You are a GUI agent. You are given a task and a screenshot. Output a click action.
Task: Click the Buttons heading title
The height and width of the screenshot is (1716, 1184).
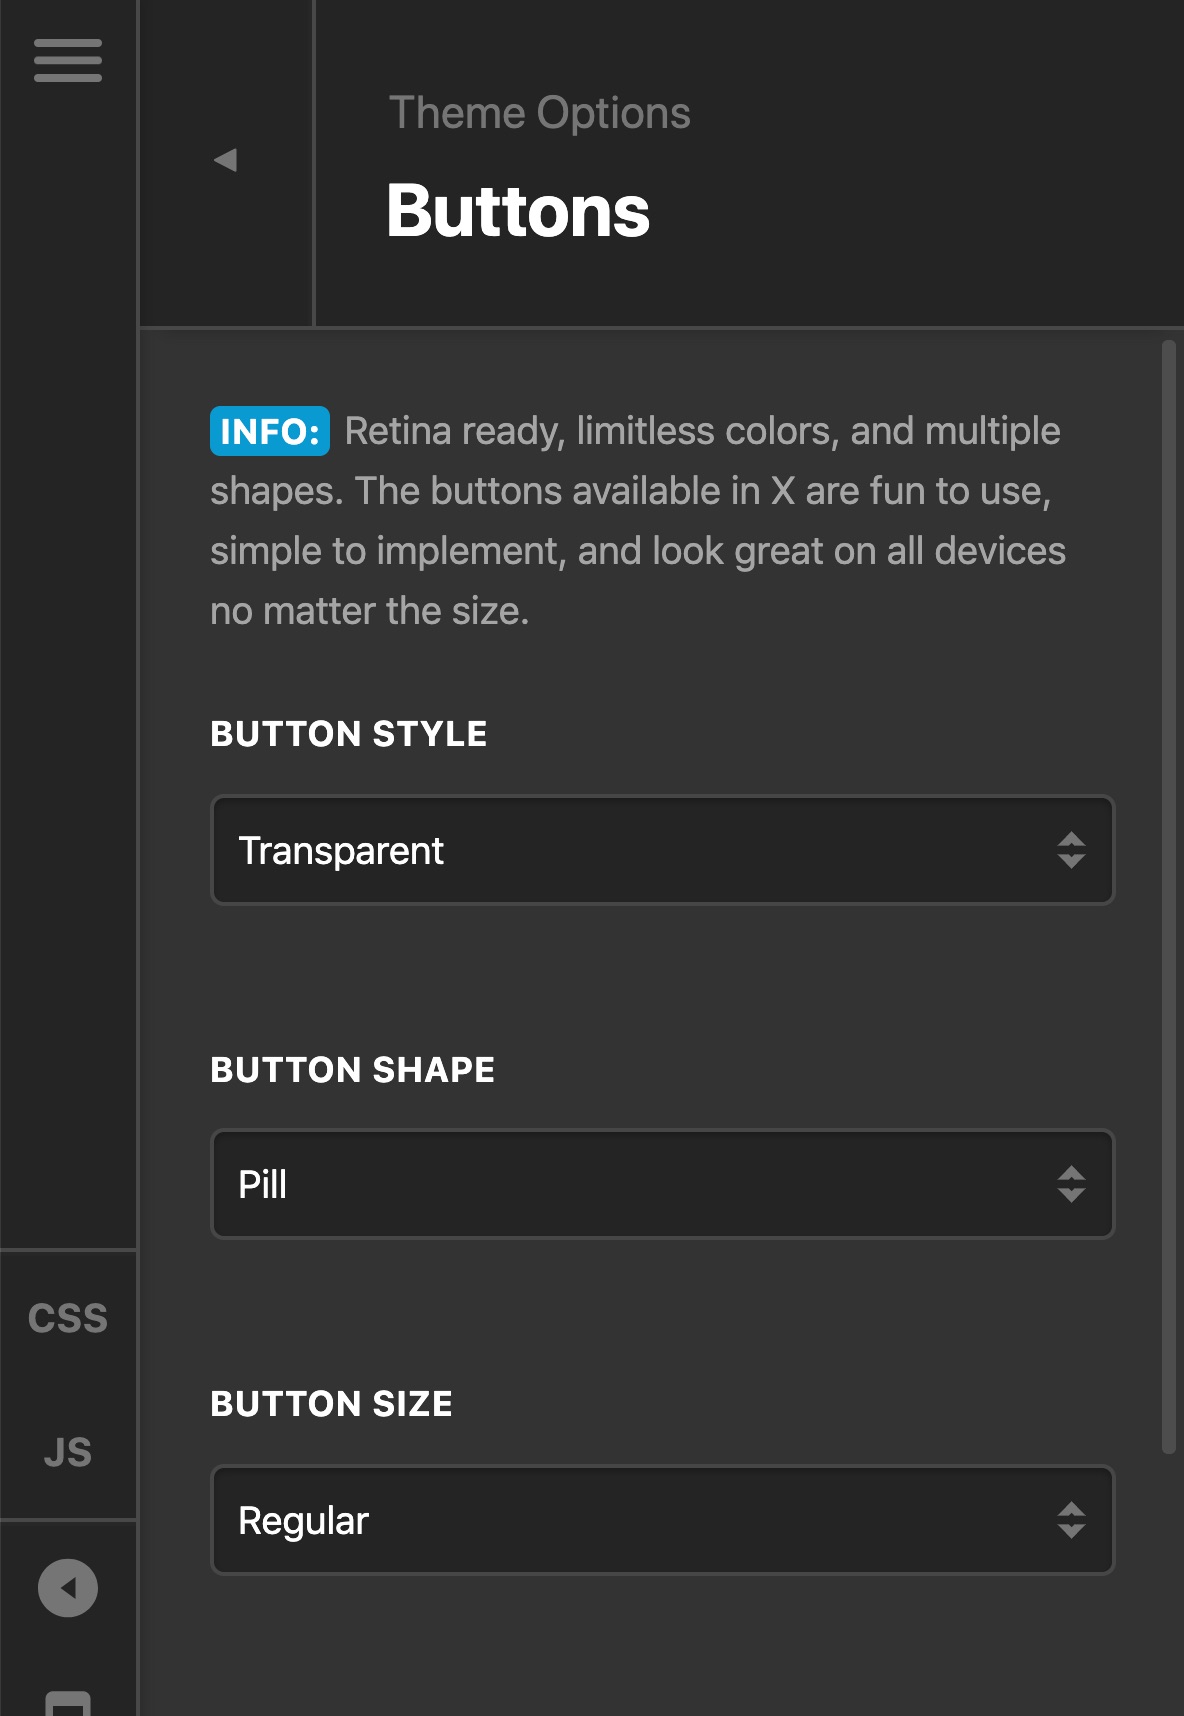518,211
